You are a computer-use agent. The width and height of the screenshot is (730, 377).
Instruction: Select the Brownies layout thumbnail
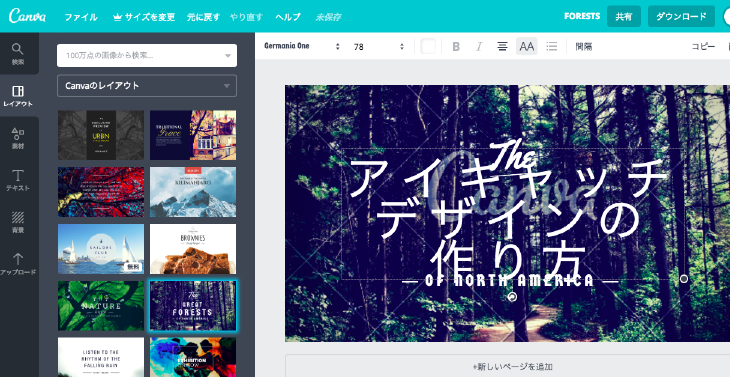pos(193,249)
